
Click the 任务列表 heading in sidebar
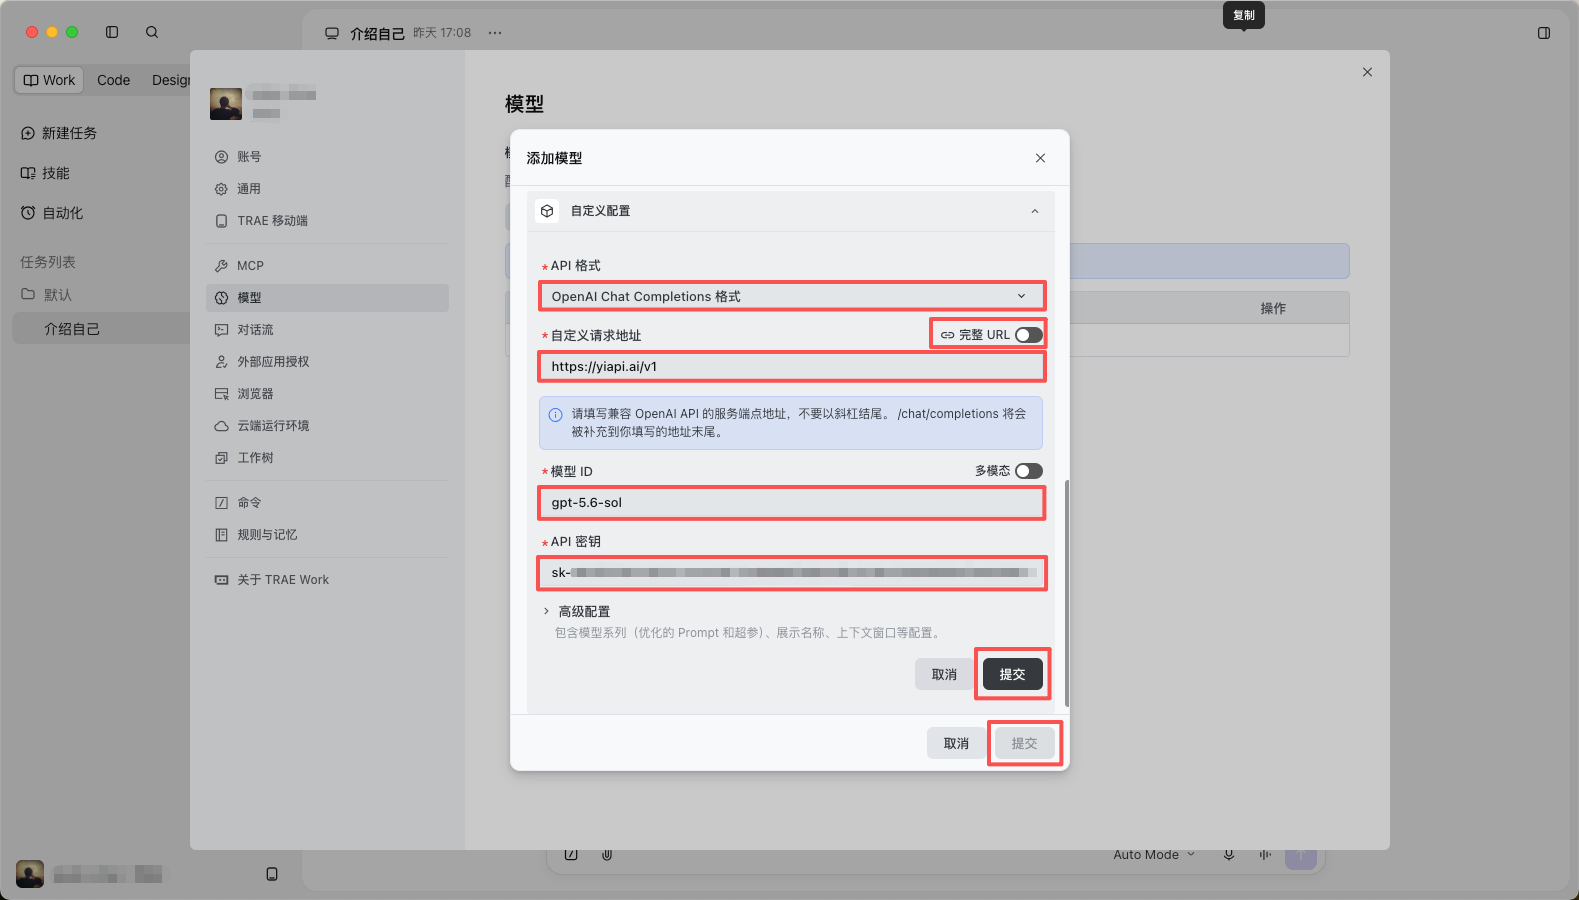tap(48, 262)
